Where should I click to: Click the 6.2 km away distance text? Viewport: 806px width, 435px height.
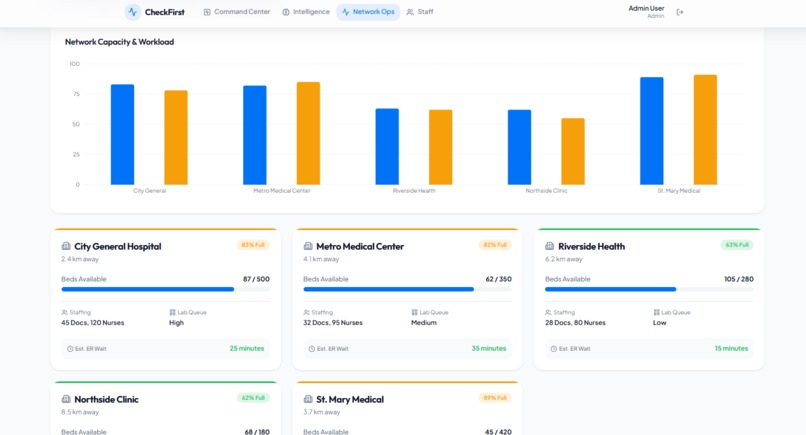coord(564,259)
